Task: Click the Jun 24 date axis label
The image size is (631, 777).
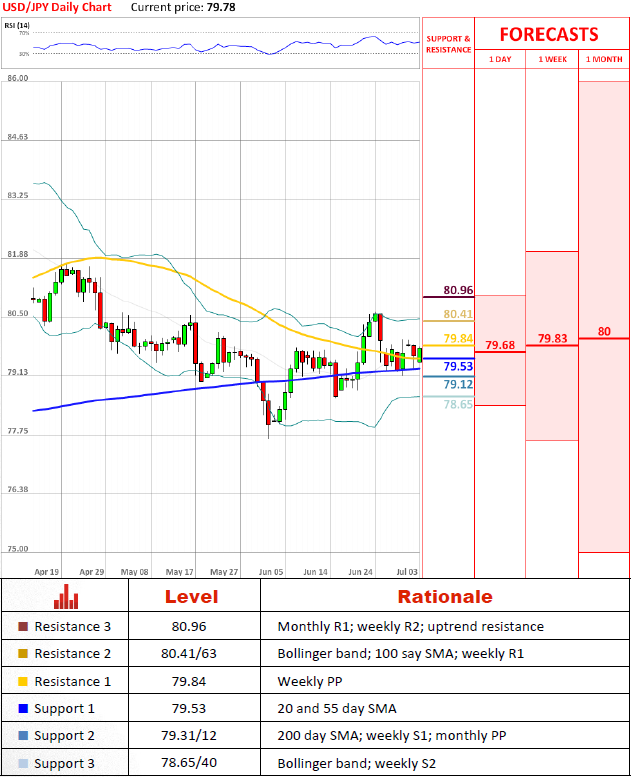Action: point(360,571)
